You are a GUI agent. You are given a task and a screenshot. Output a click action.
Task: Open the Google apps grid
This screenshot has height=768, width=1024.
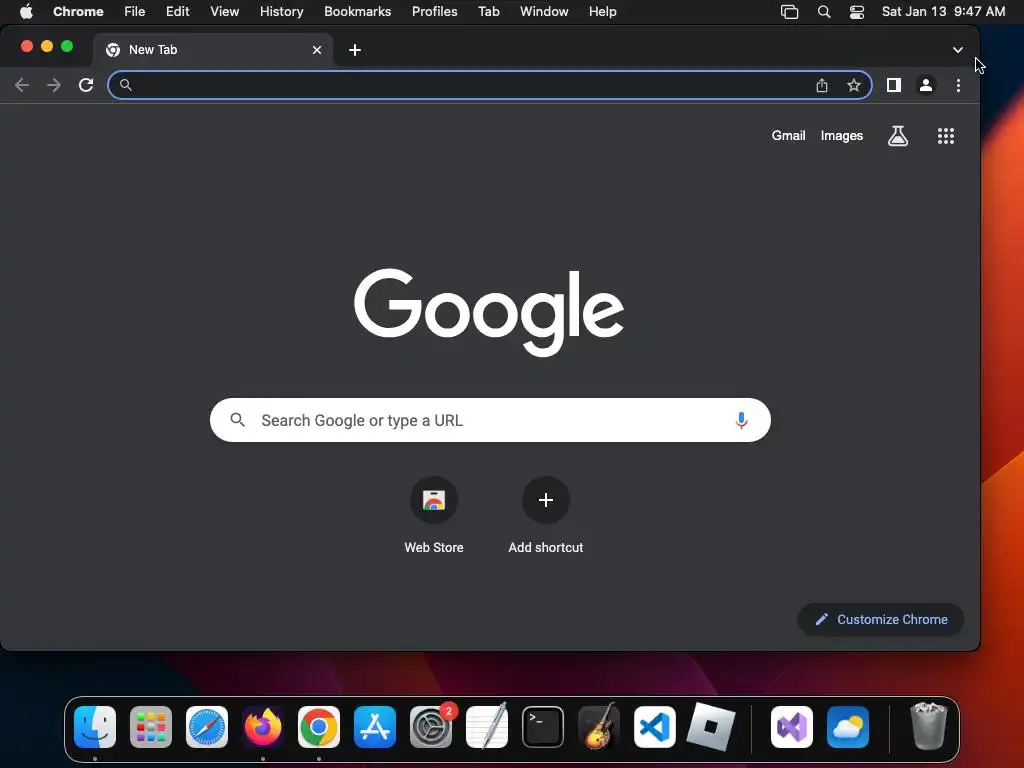946,136
